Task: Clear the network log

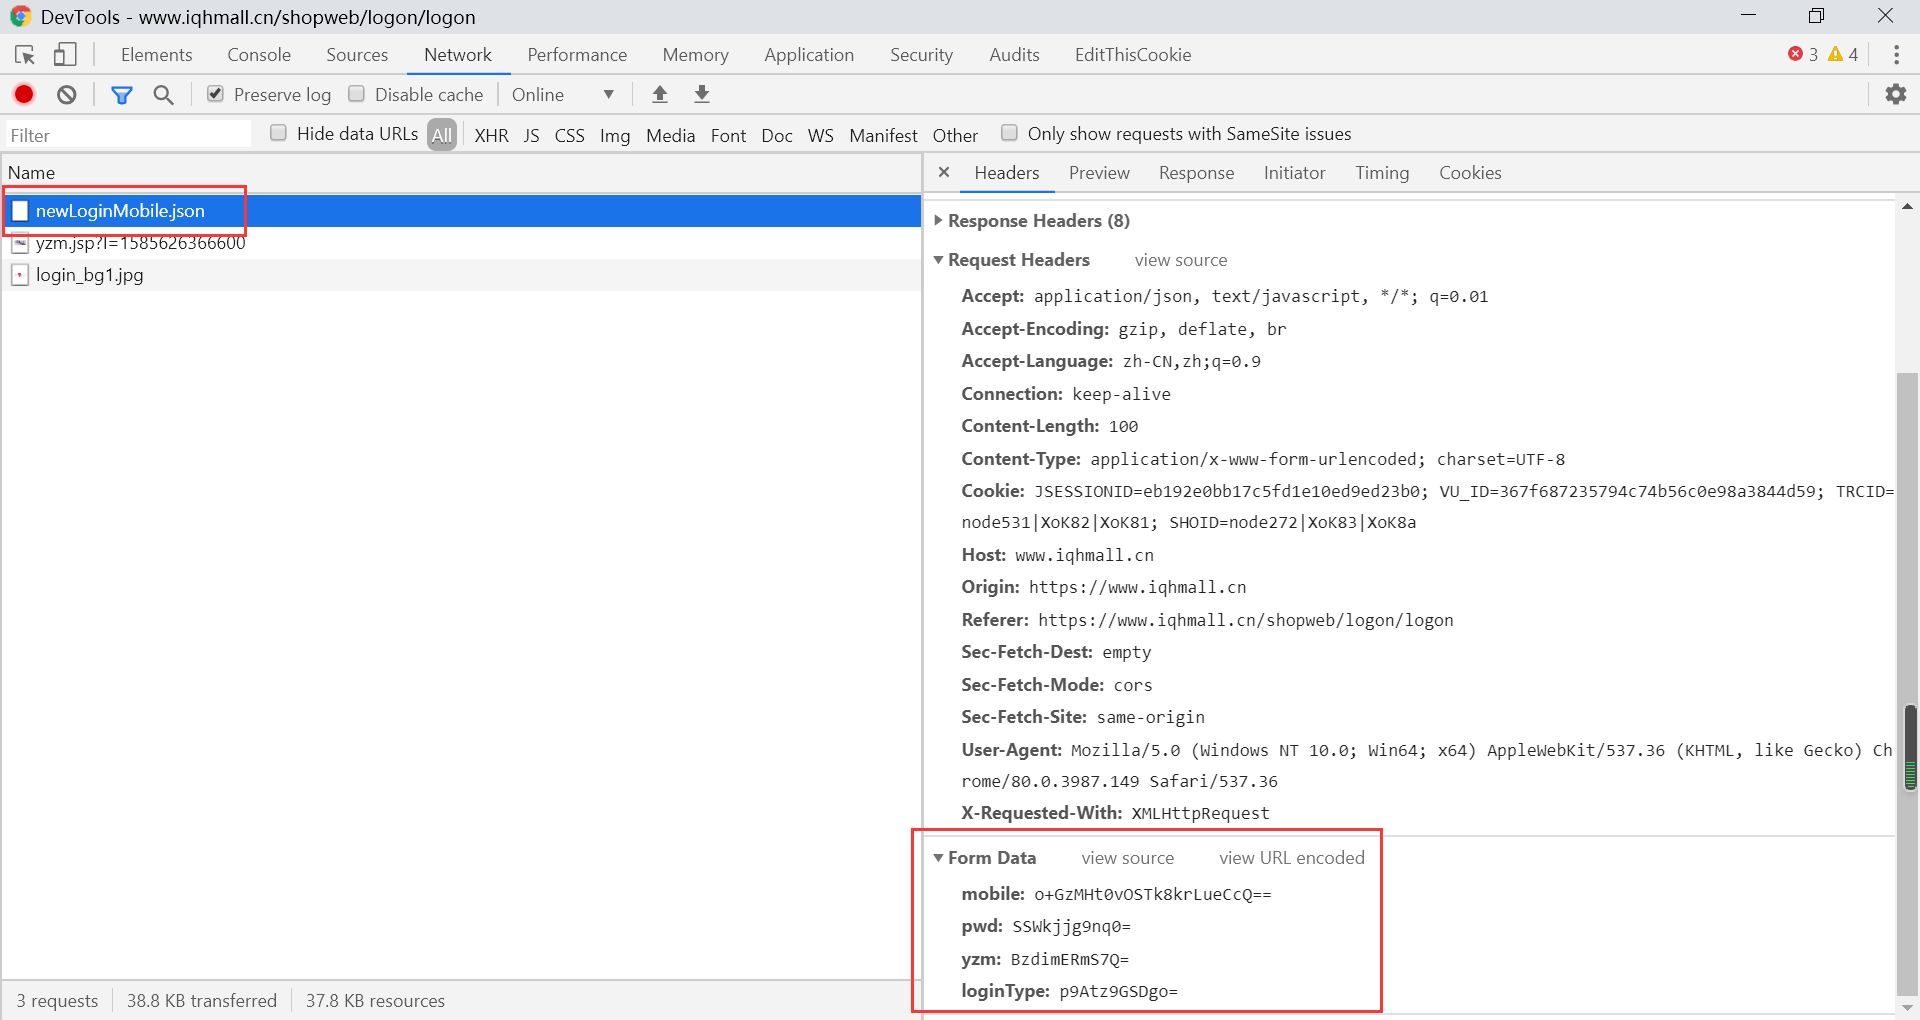Action: (x=67, y=94)
